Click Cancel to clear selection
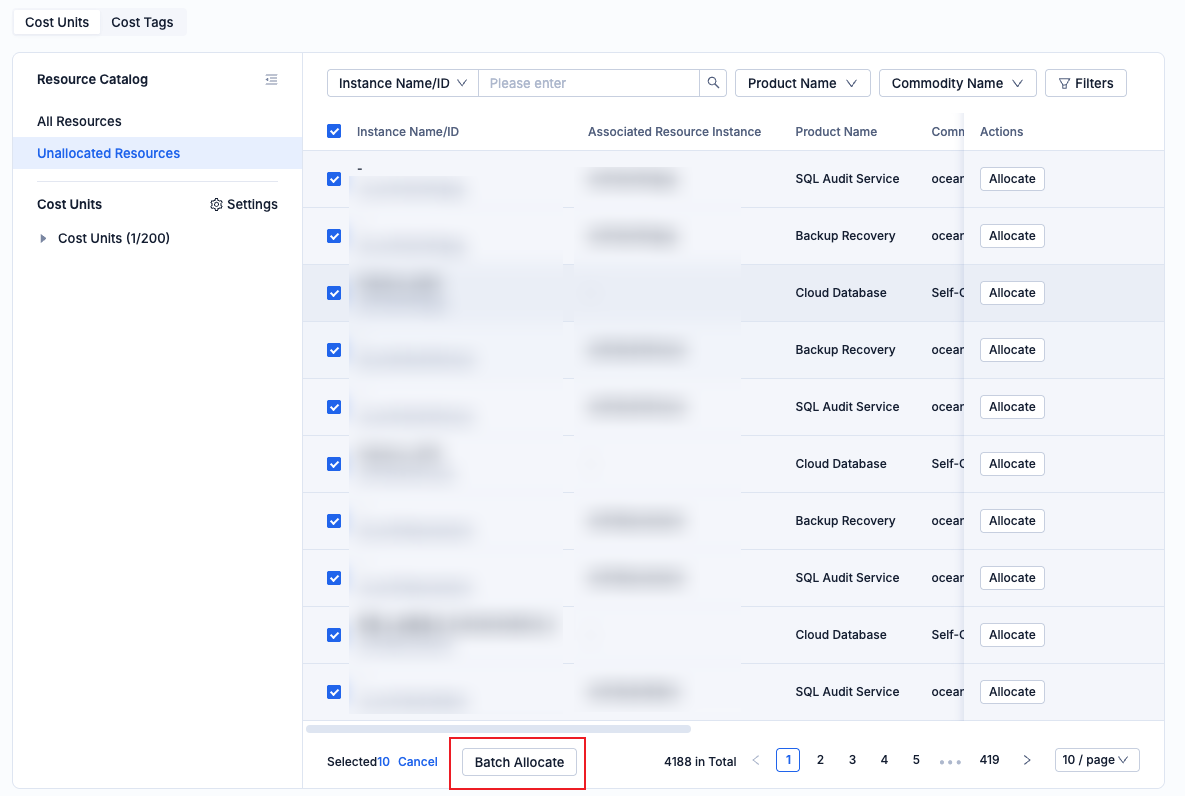 pyautogui.click(x=418, y=762)
